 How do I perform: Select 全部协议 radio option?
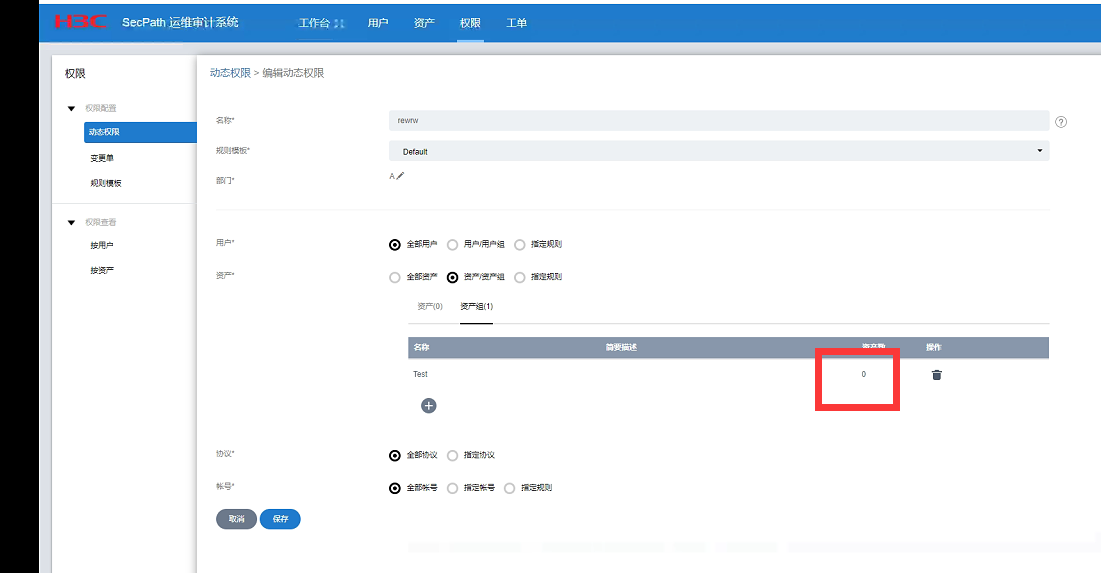[395, 456]
